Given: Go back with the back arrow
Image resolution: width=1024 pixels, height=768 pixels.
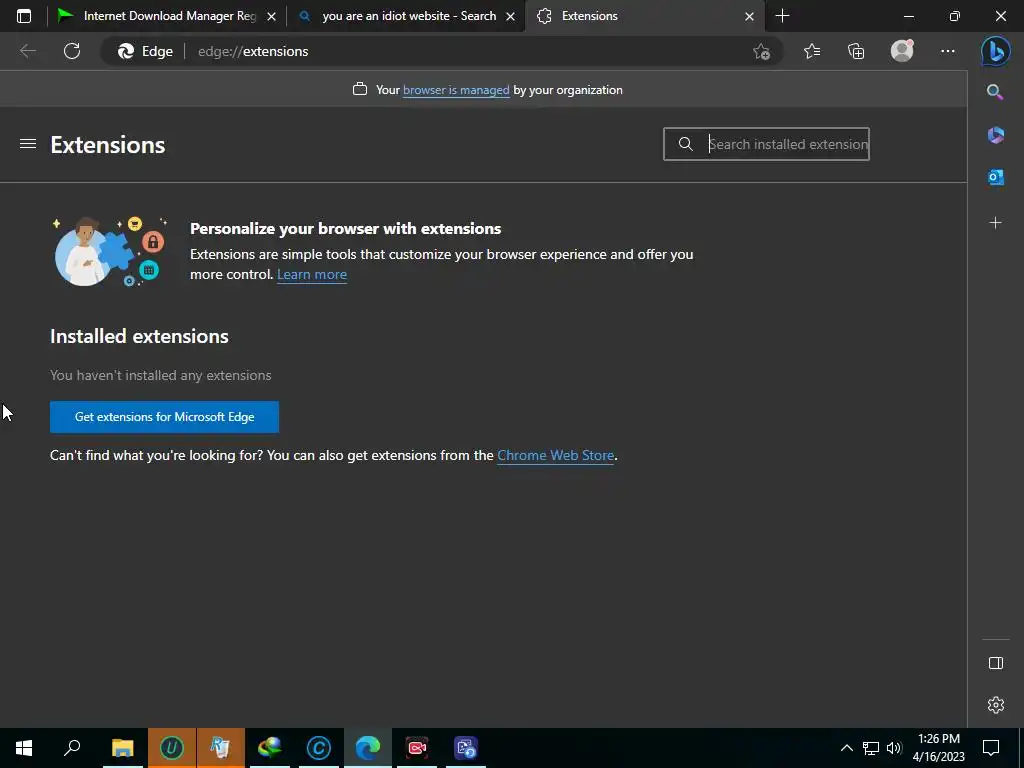Looking at the screenshot, I should pyautogui.click(x=28, y=51).
